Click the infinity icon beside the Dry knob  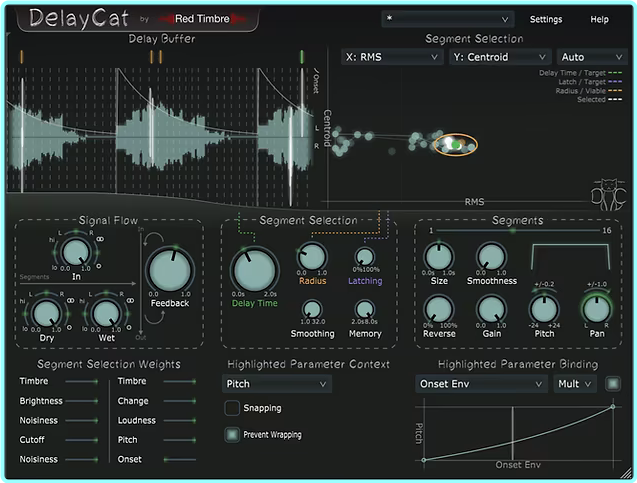(x=71, y=300)
